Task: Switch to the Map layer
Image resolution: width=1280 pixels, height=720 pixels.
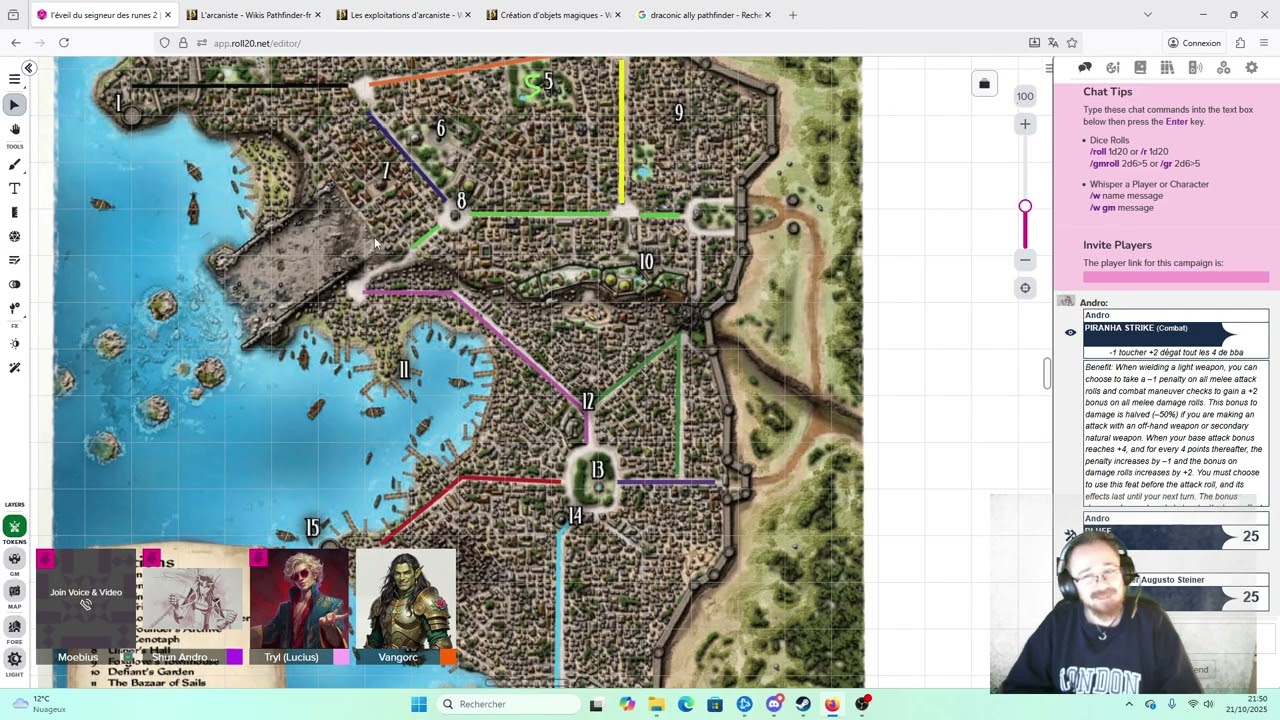Action: (14, 592)
